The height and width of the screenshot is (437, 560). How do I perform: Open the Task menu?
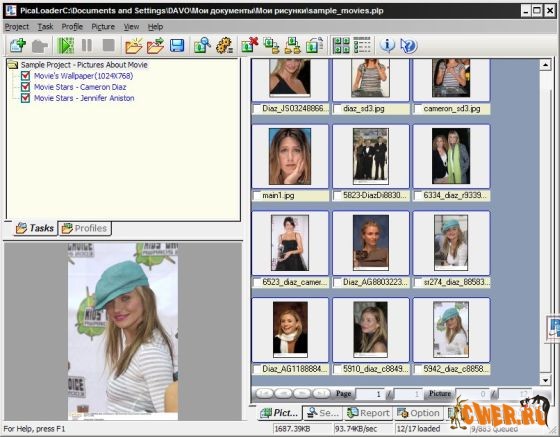[45, 27]
